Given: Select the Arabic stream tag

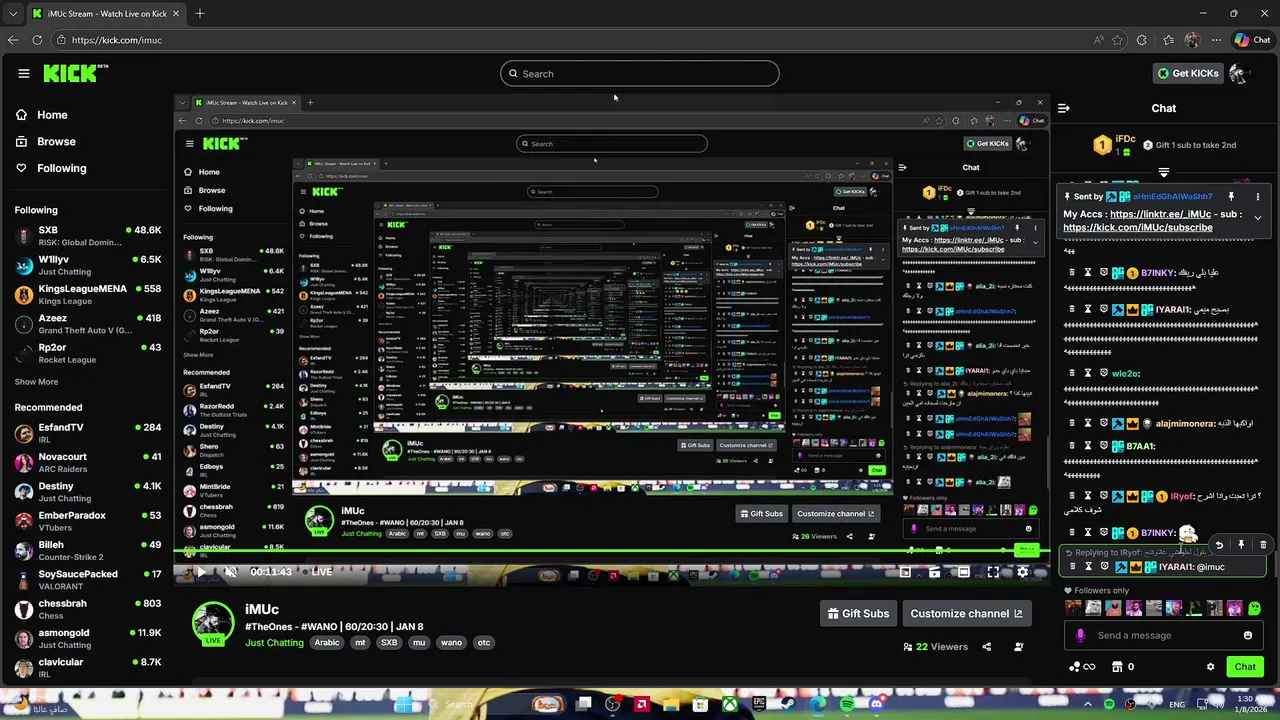Looking at the screenshot, I should pyautogui.click(x=327, y=643).
